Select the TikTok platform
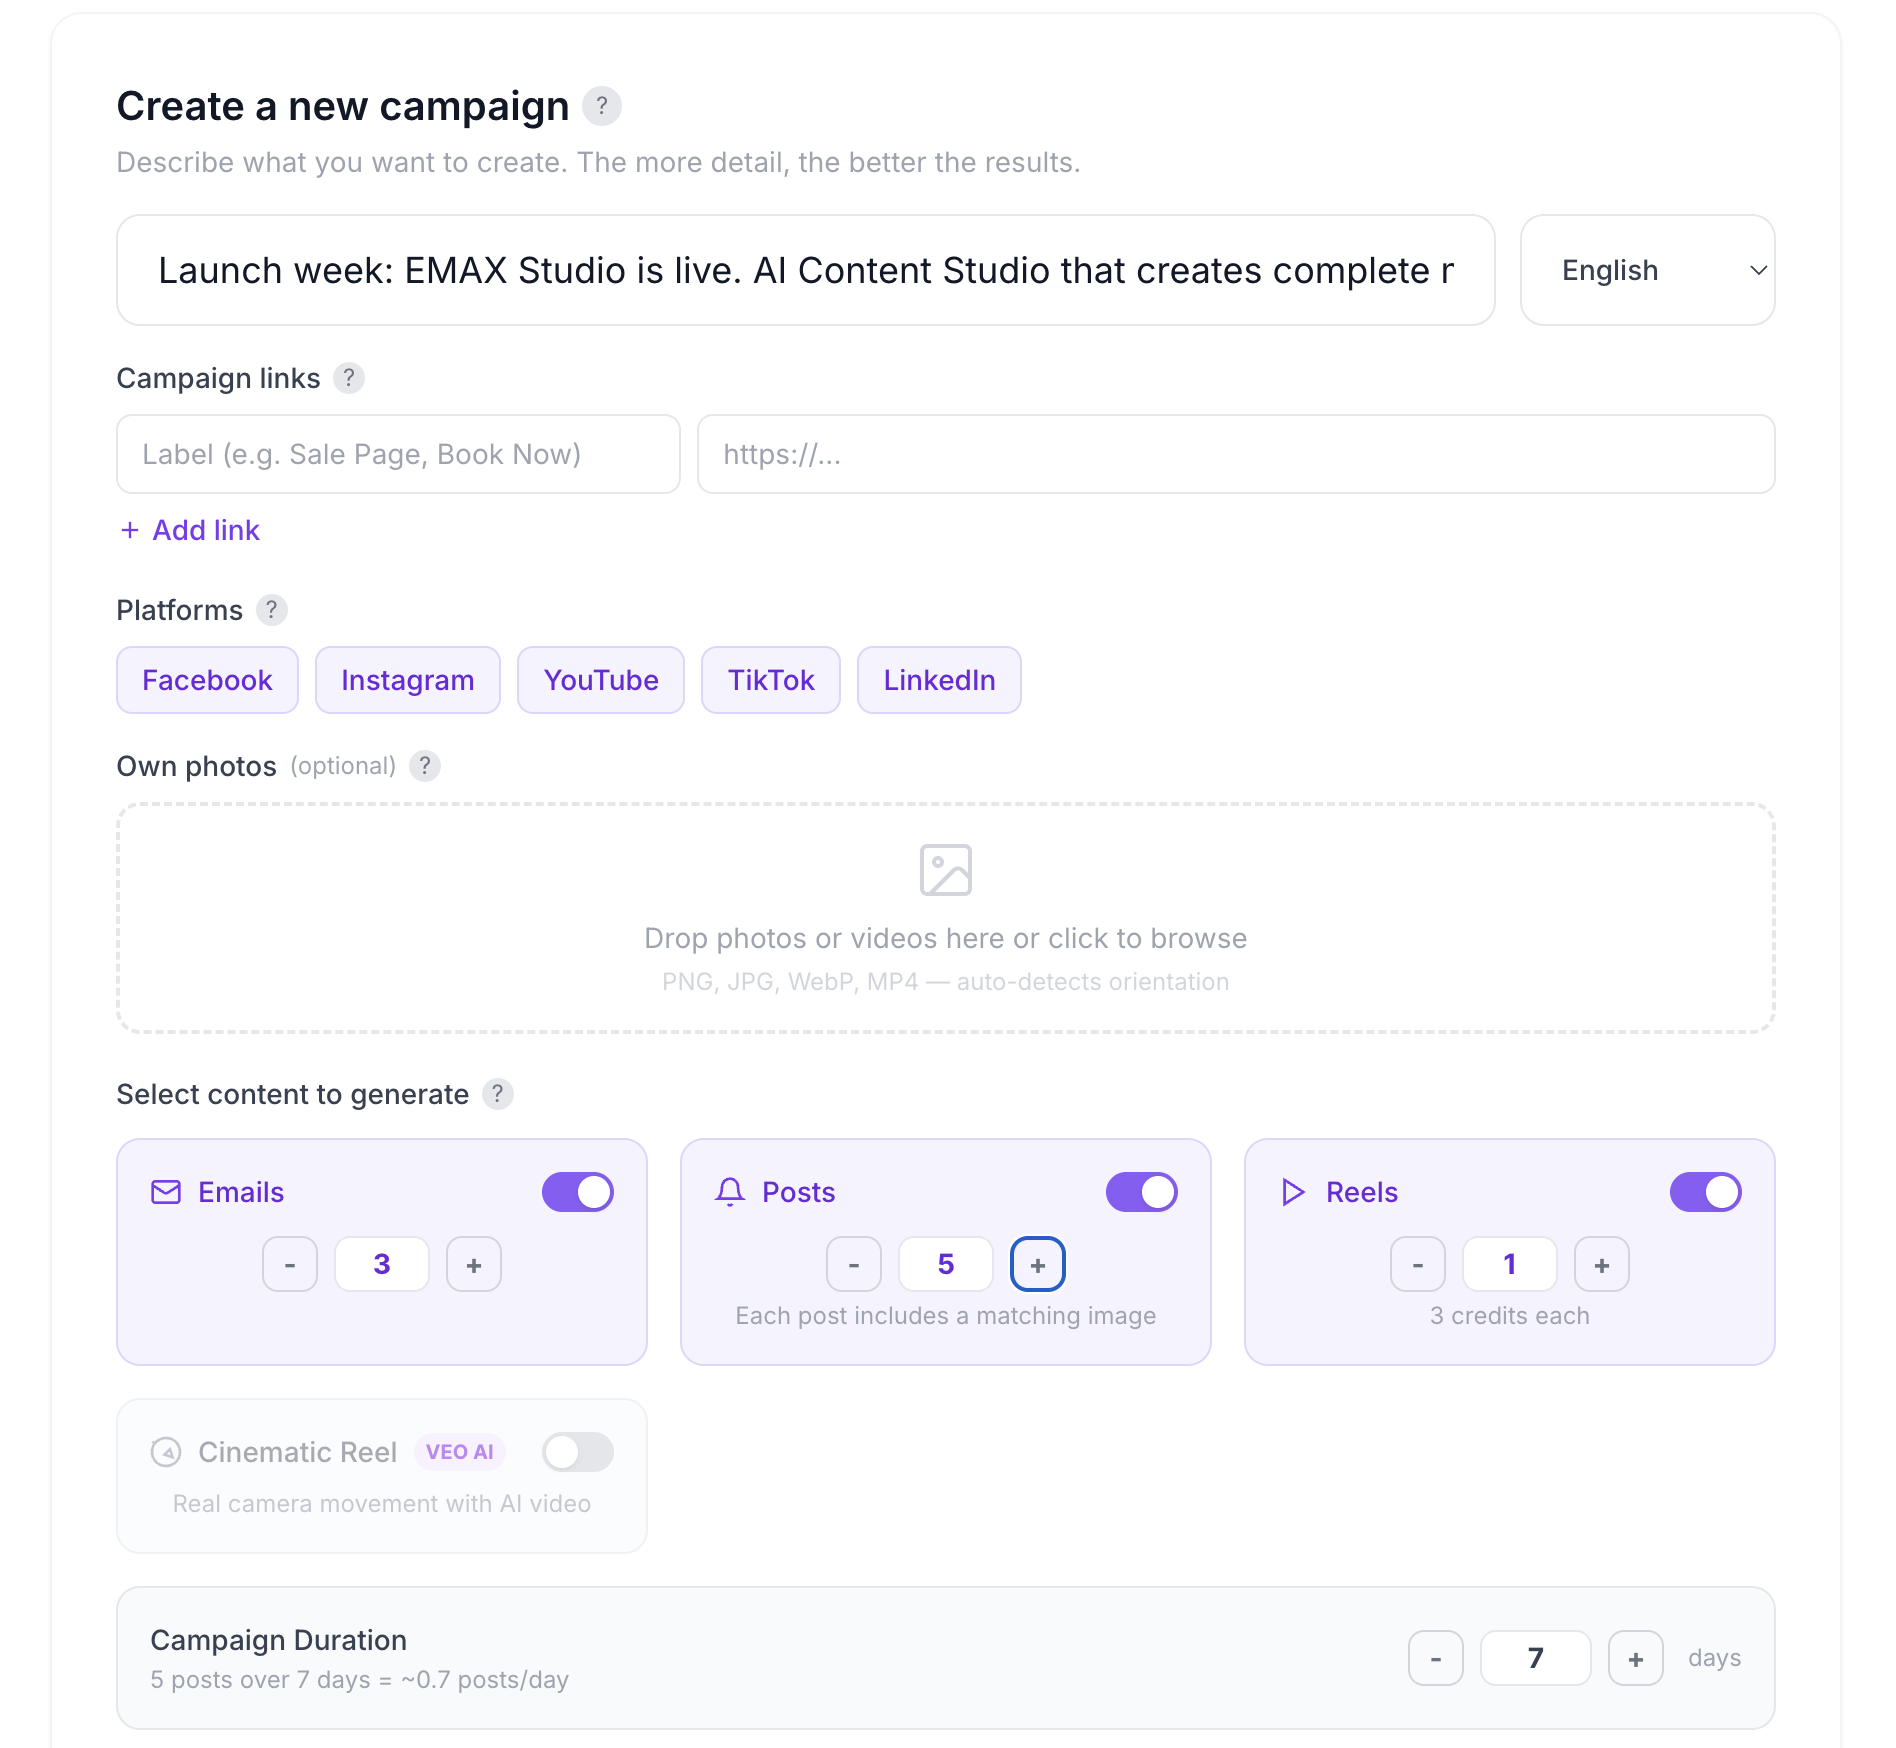The height and width of the screenshot is (1748, 1896). [x=770, y=680]
